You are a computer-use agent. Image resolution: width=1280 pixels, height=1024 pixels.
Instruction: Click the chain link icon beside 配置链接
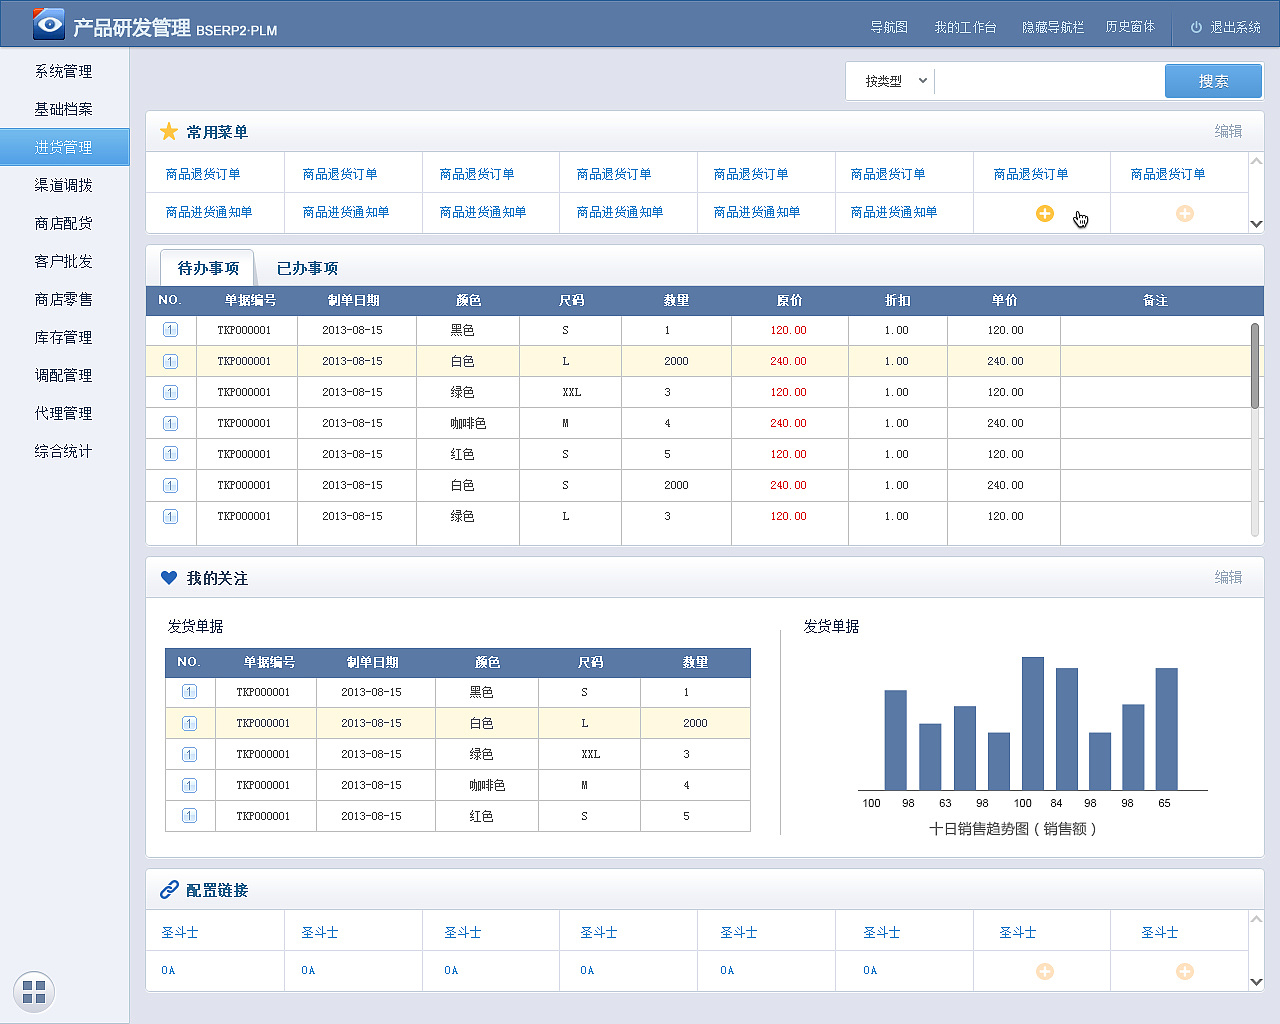point(168,889)
